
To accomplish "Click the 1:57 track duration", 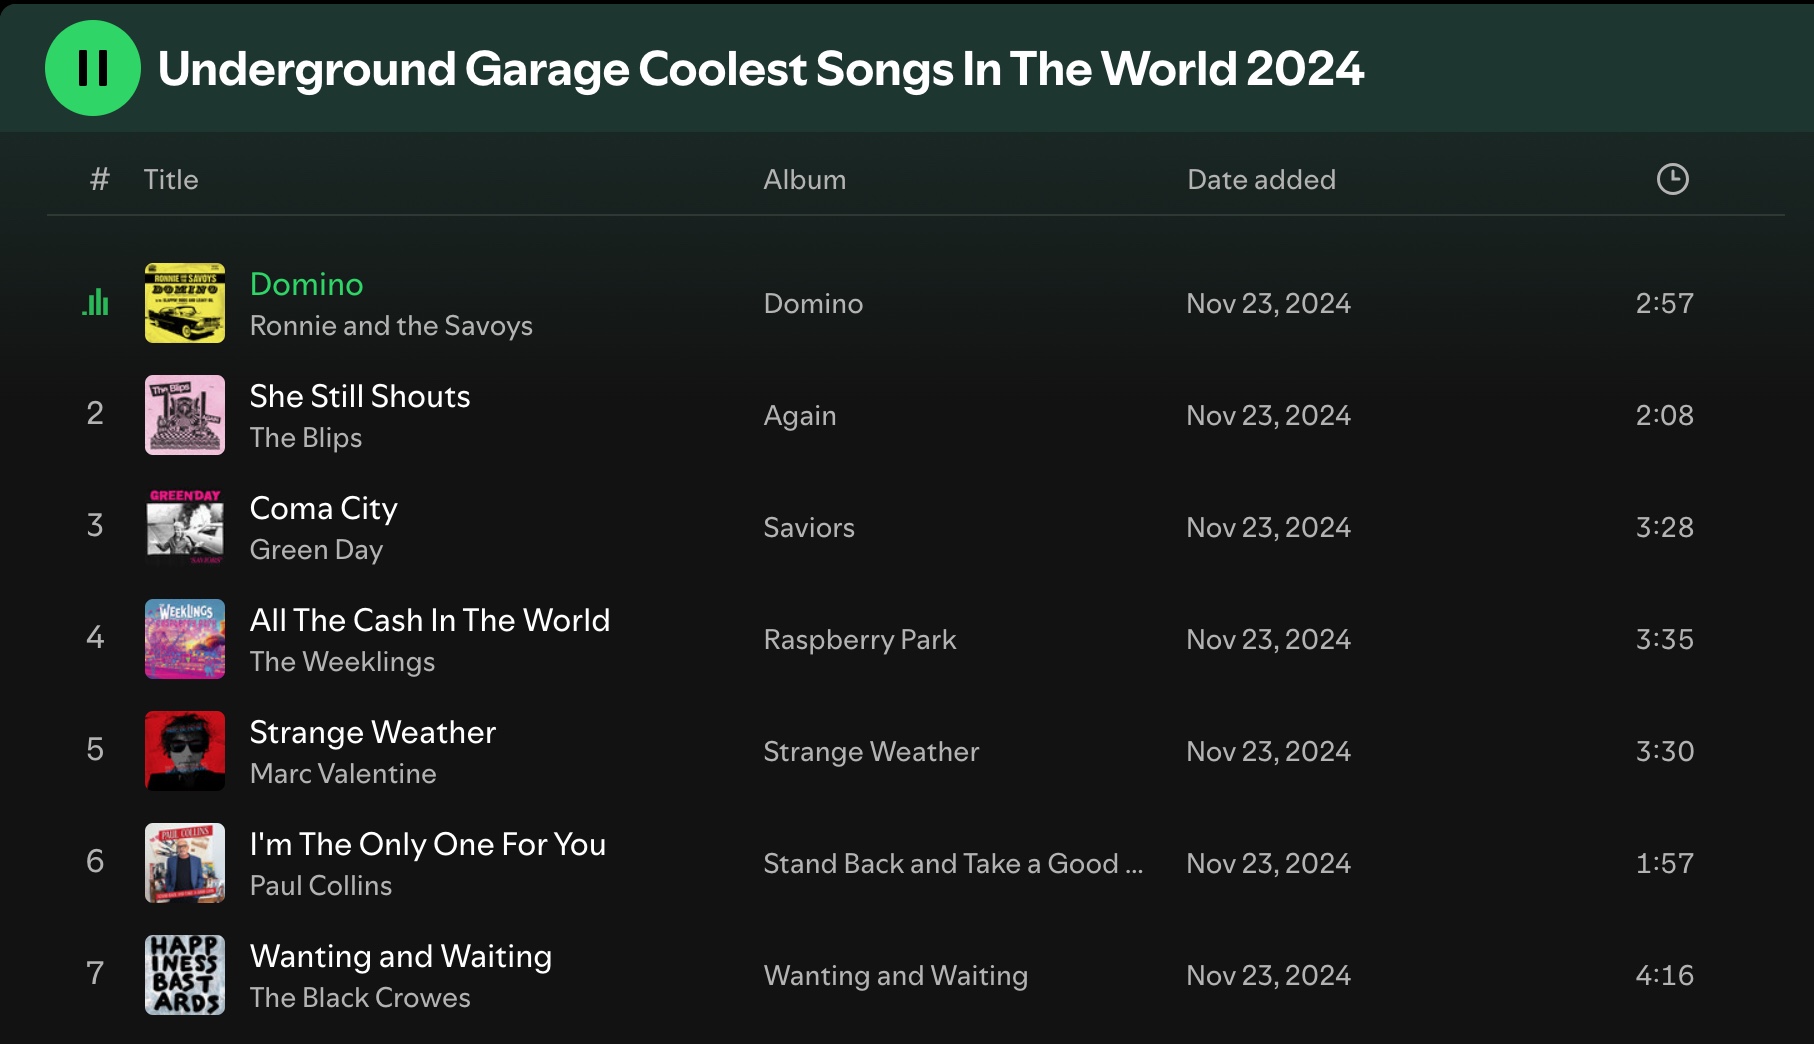I will (1664, 863).
